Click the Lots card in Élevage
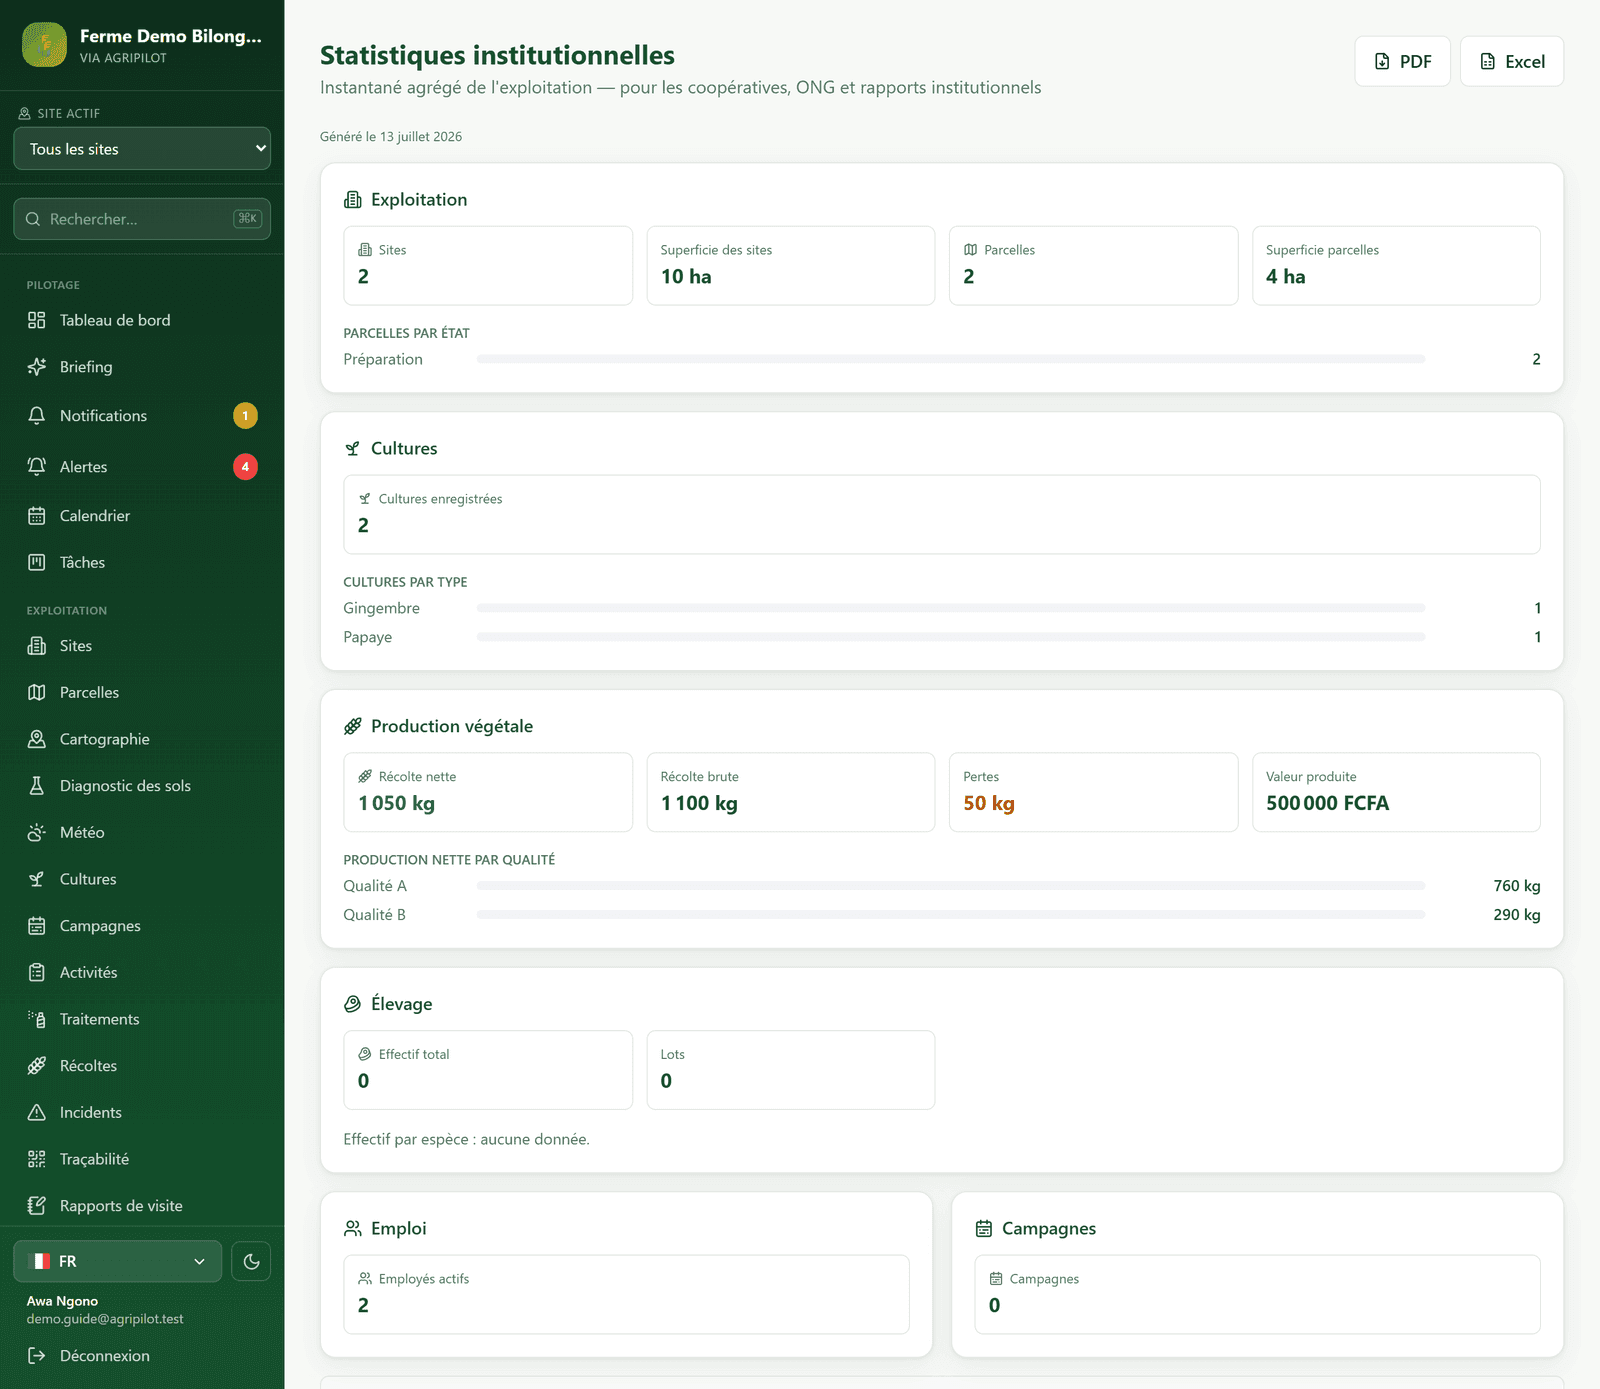1600x1389 pixels. pyautogui.click(x=791, y=1070)
